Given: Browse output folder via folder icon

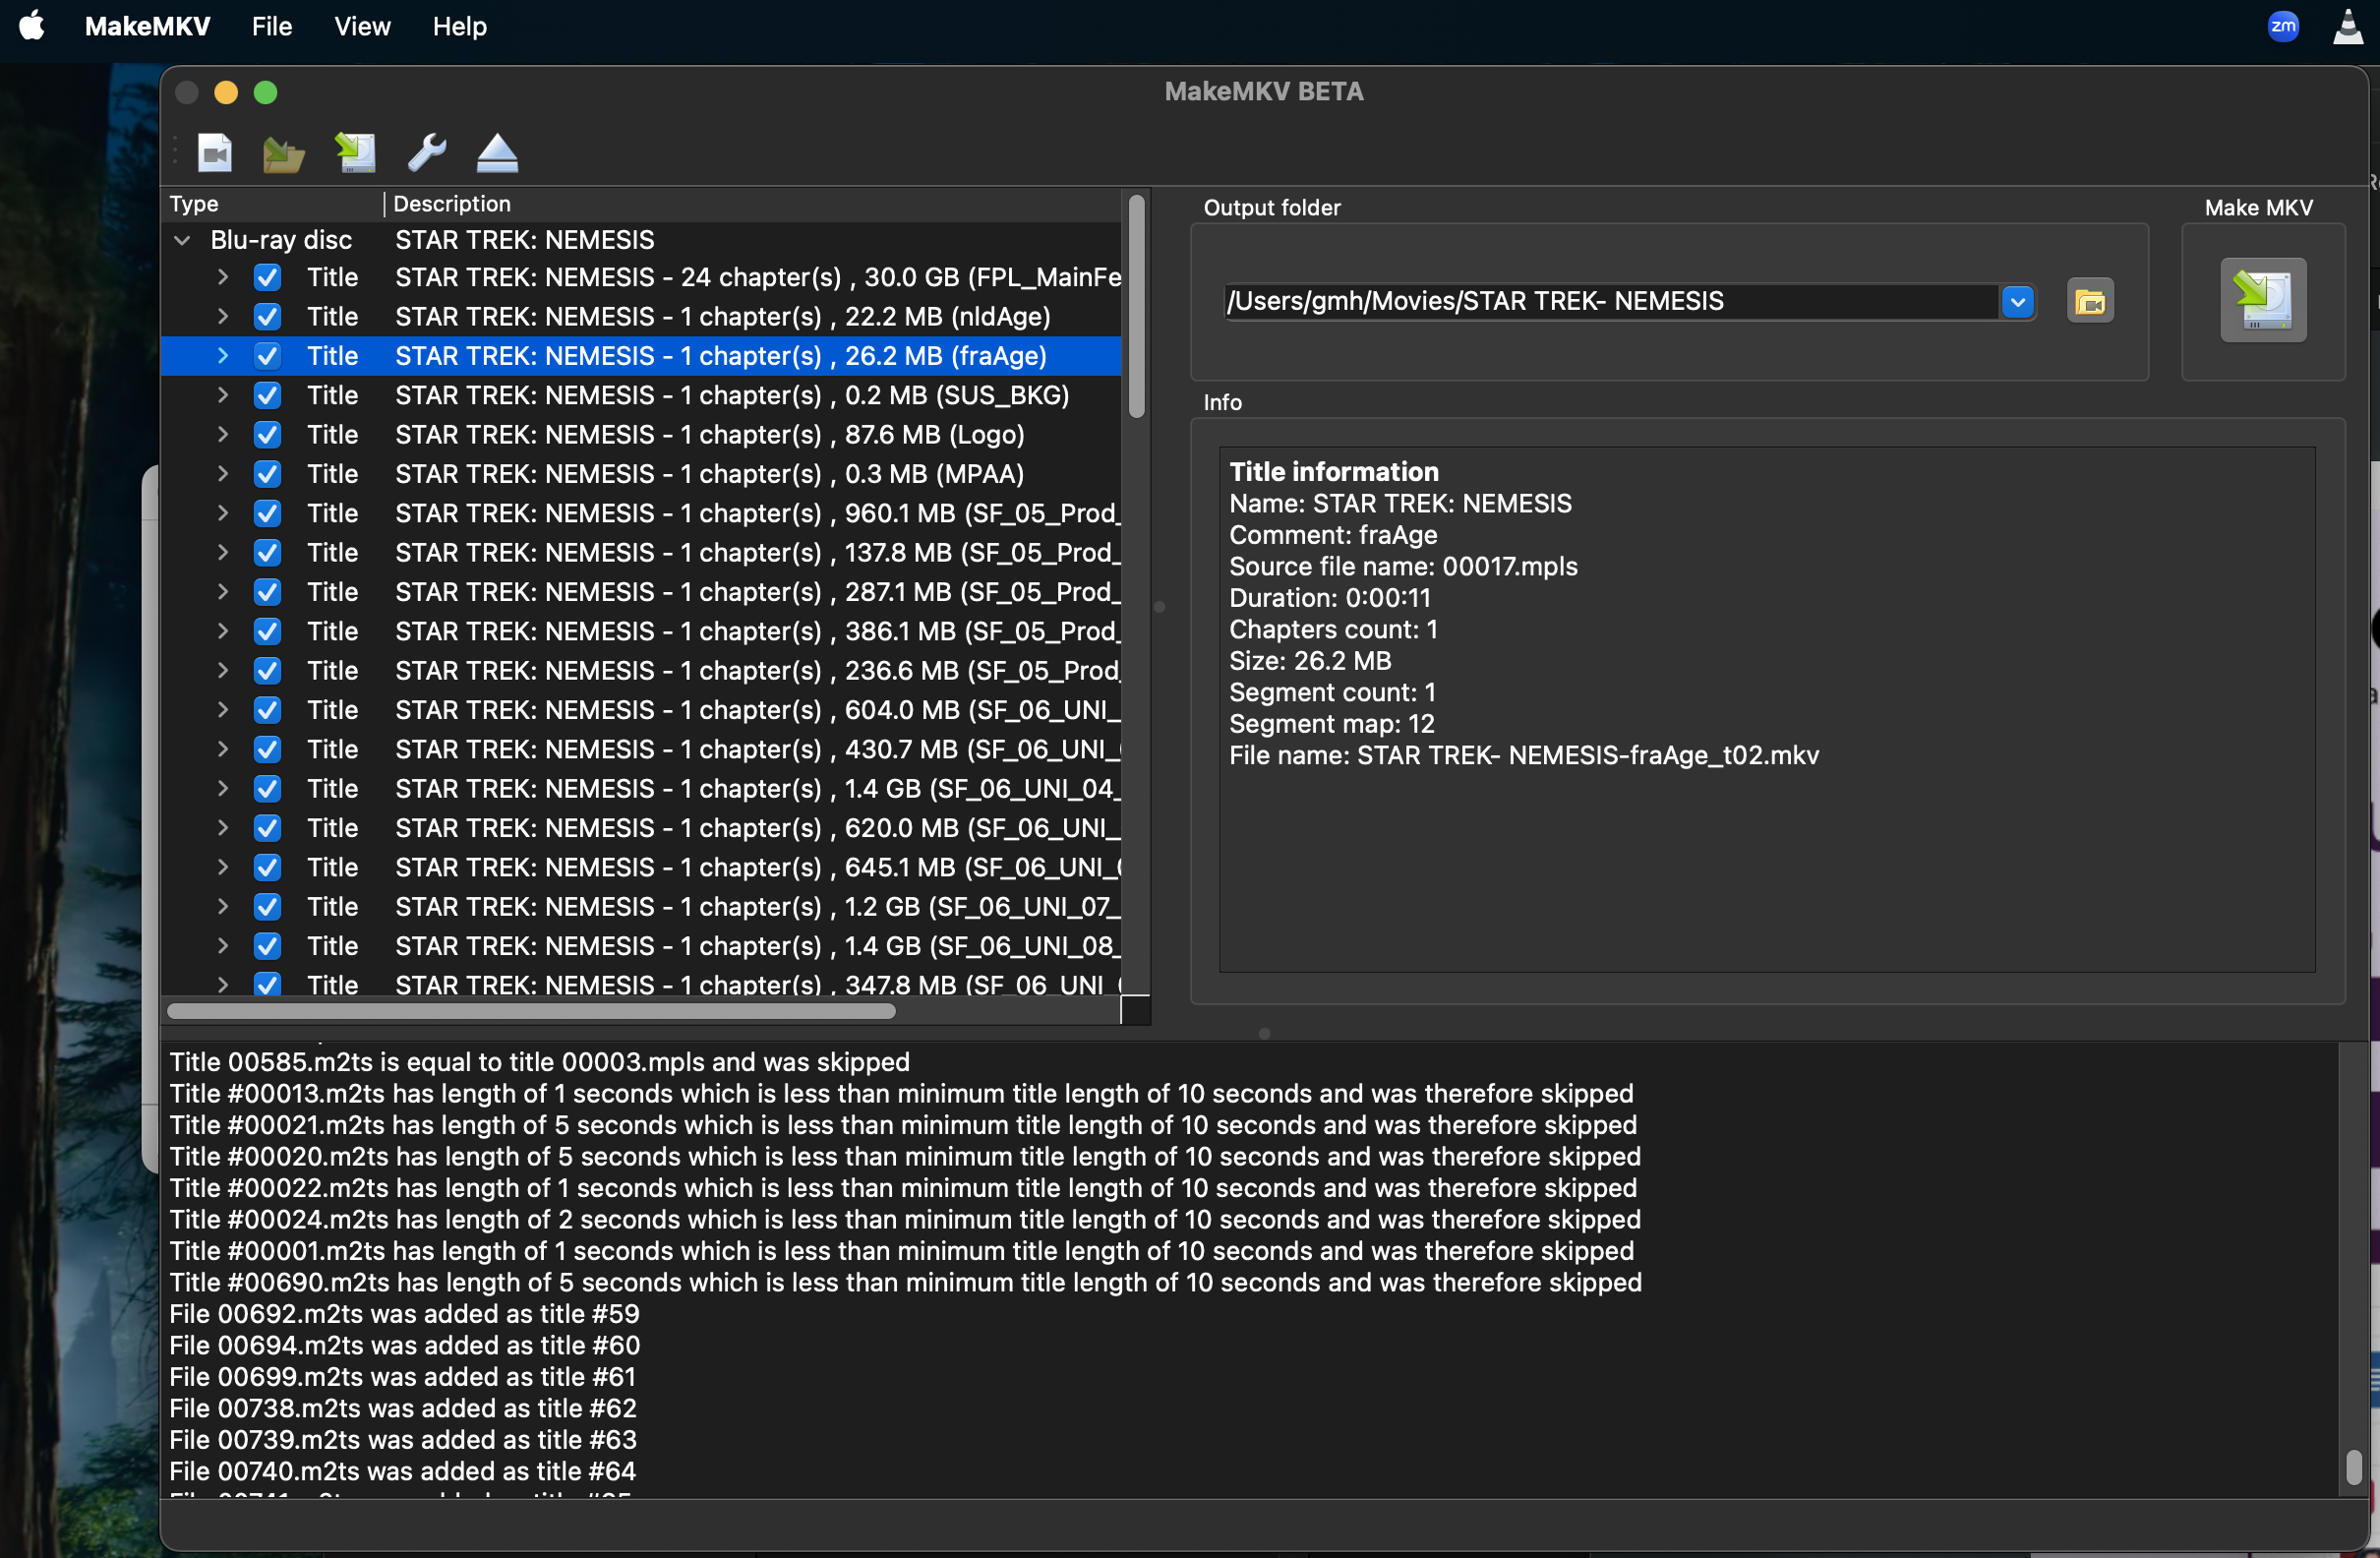Looking at the screenshot, I should point(2090,301).
